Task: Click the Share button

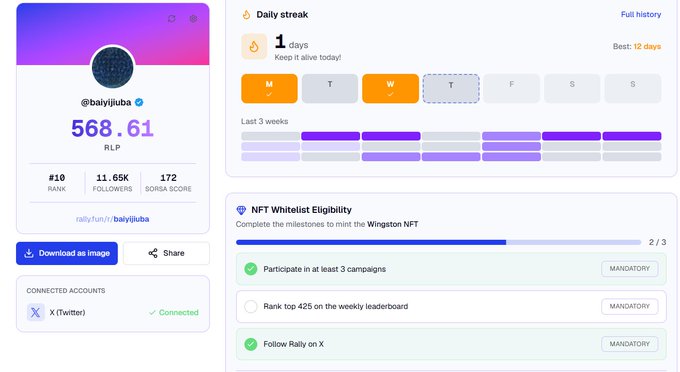Action: [x=167, y=253]
